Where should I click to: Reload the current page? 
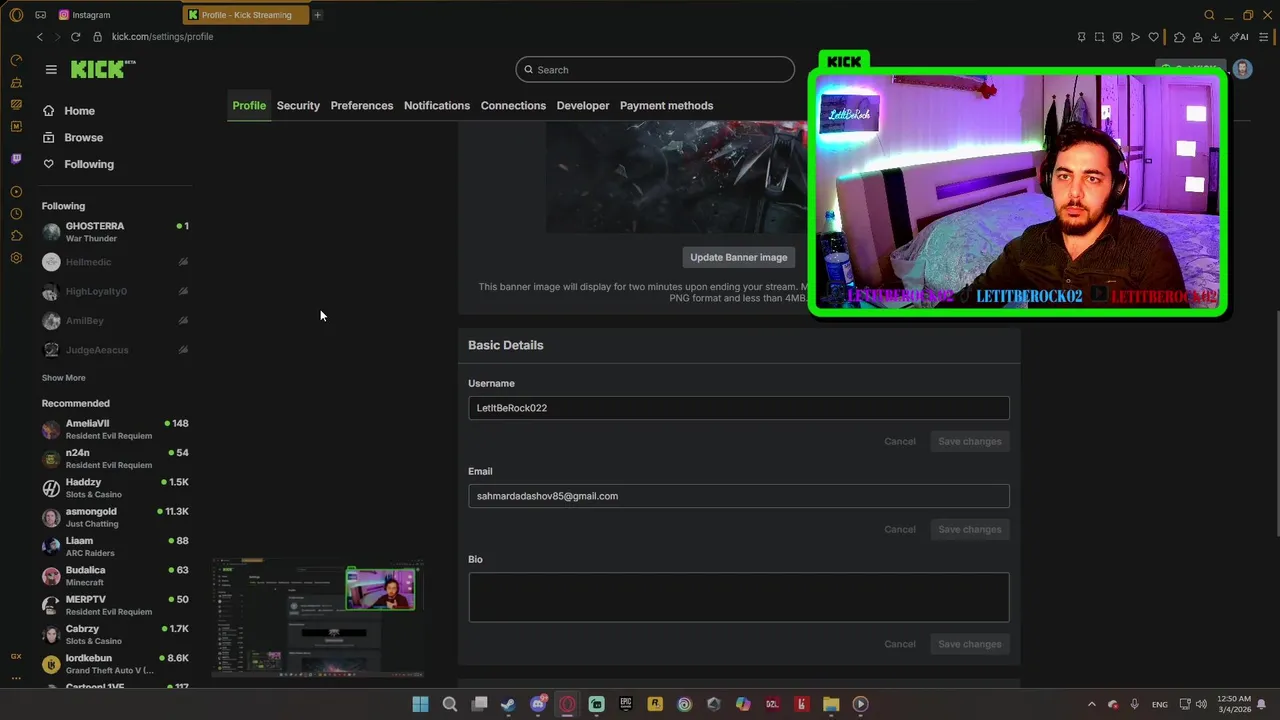tap(75, 37)
